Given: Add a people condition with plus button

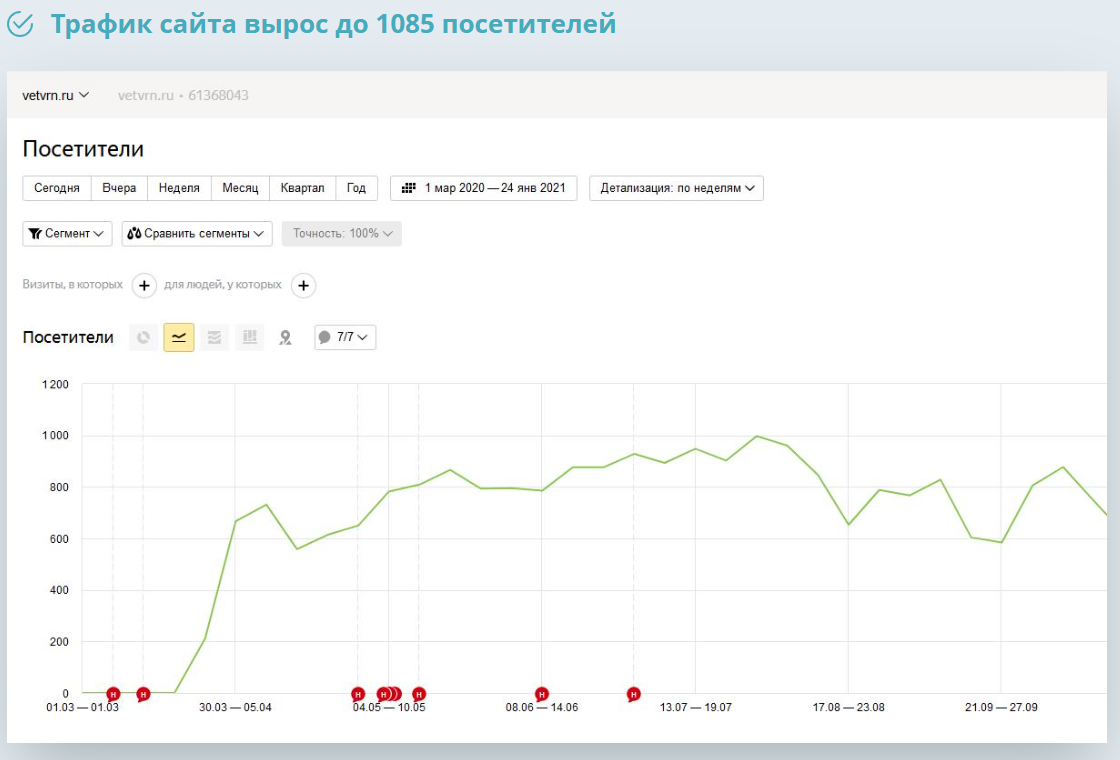Looking at the screenshot, I should 304,285.
